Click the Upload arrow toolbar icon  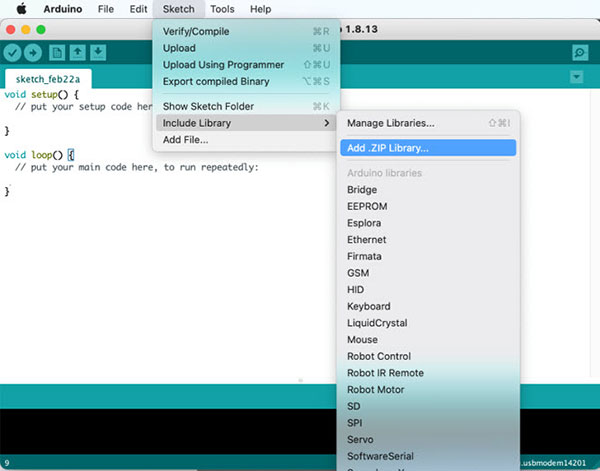[33, 52]
